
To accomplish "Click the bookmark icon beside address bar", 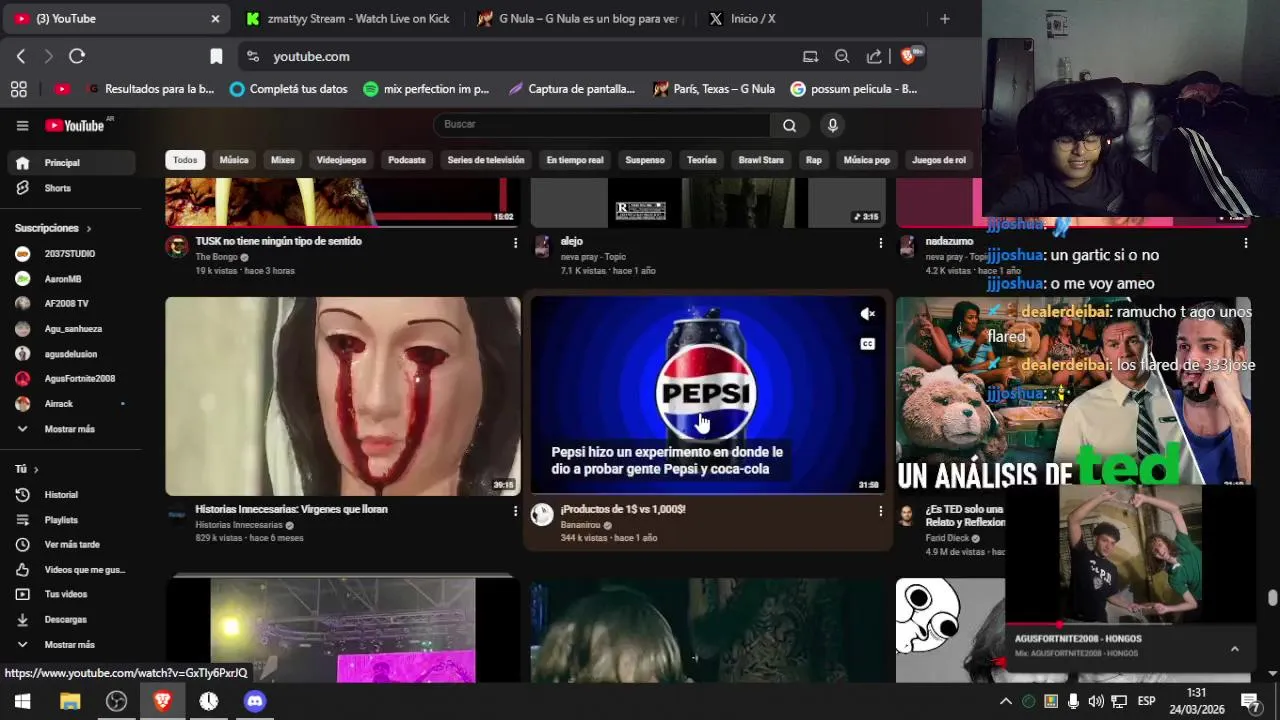I will [x=216, y=56].
